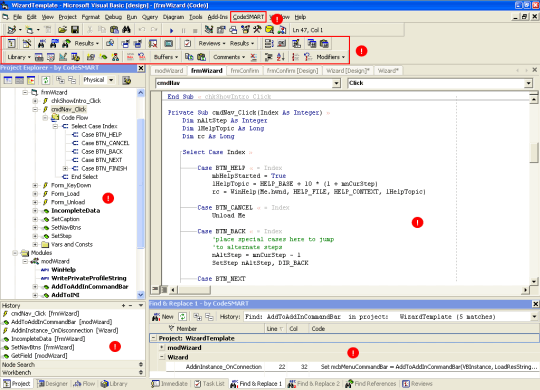Click the hierarchy icon before Buffers section
The image size is (540, 390).
click(x=115, y=57)
